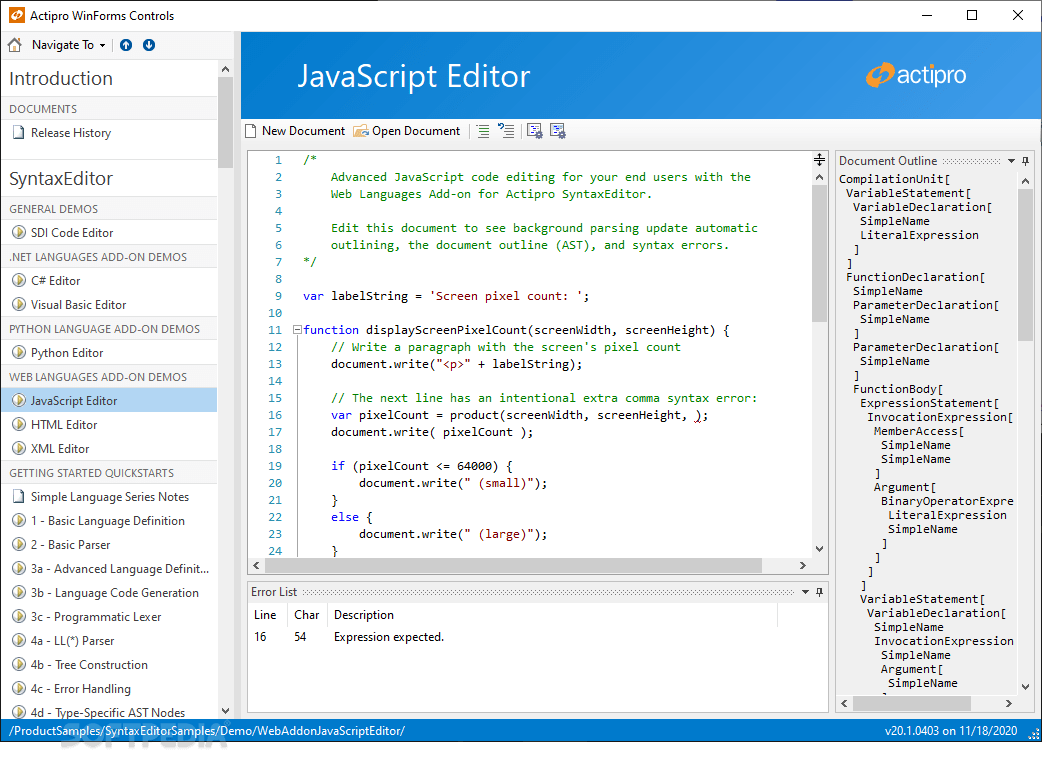The width and height of the screenshot is (1042, 762).
Task: Go to next sample with down arrow
Action: (x=149, y=45)
